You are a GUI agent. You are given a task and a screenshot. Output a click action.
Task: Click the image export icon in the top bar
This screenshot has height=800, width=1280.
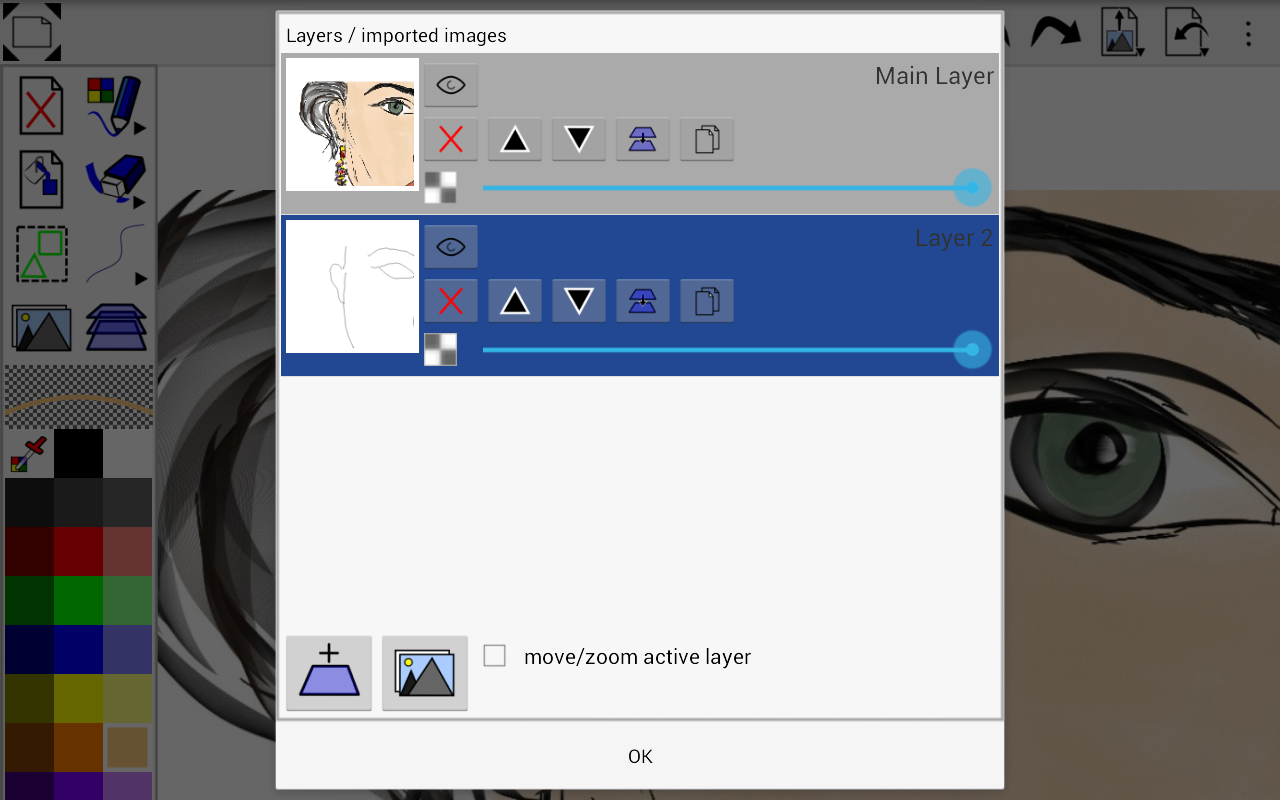click(x=1121, y=31)
